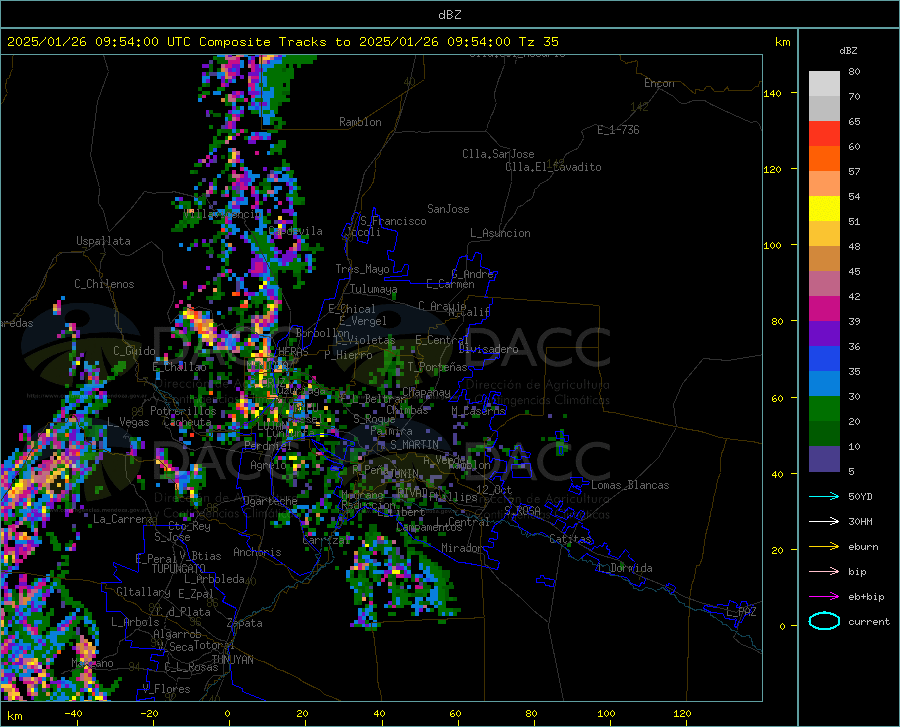Pick the light blue 35-30 dBZ swatch
The image size is (900, 727).
coord(824,384)
